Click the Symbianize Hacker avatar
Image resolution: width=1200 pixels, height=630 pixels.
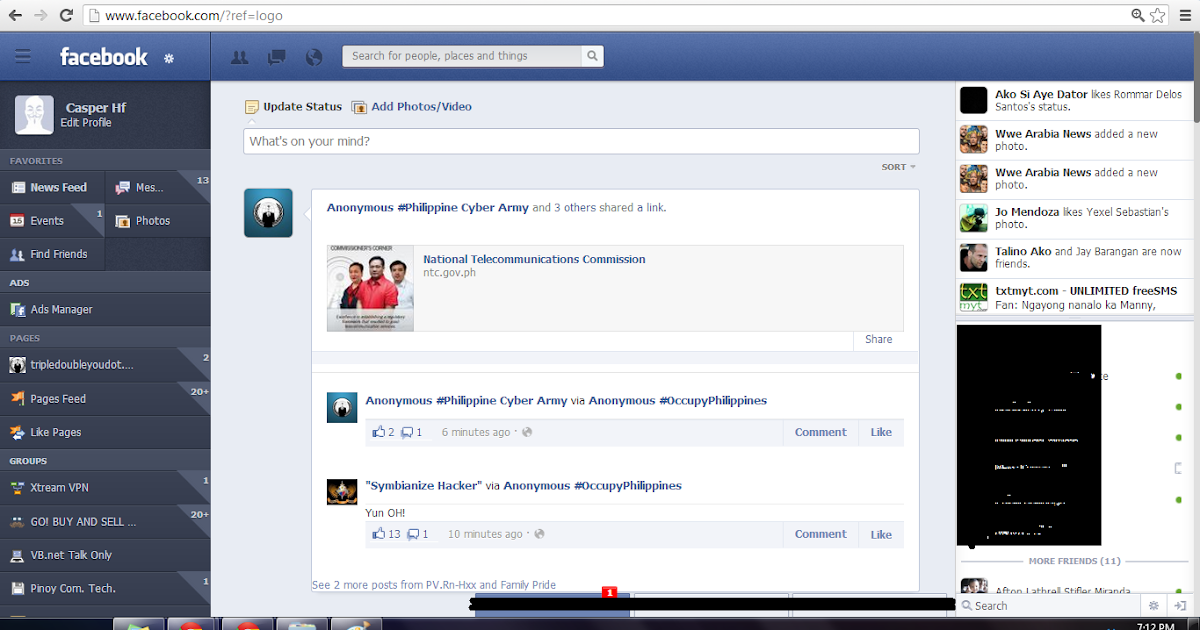(x=342, y=492)
